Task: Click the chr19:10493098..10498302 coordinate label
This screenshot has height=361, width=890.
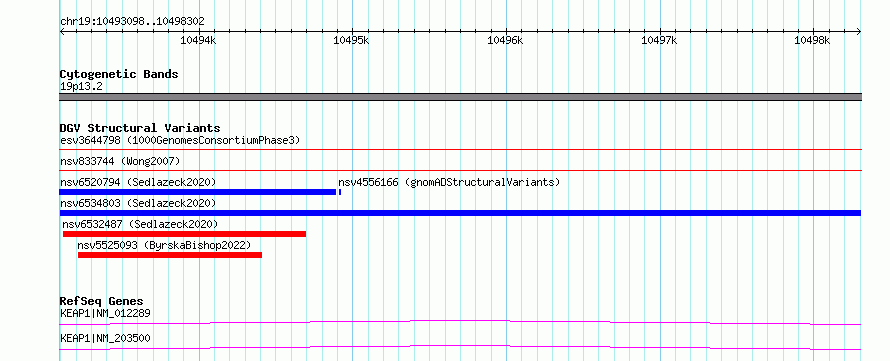Action: 132,22
